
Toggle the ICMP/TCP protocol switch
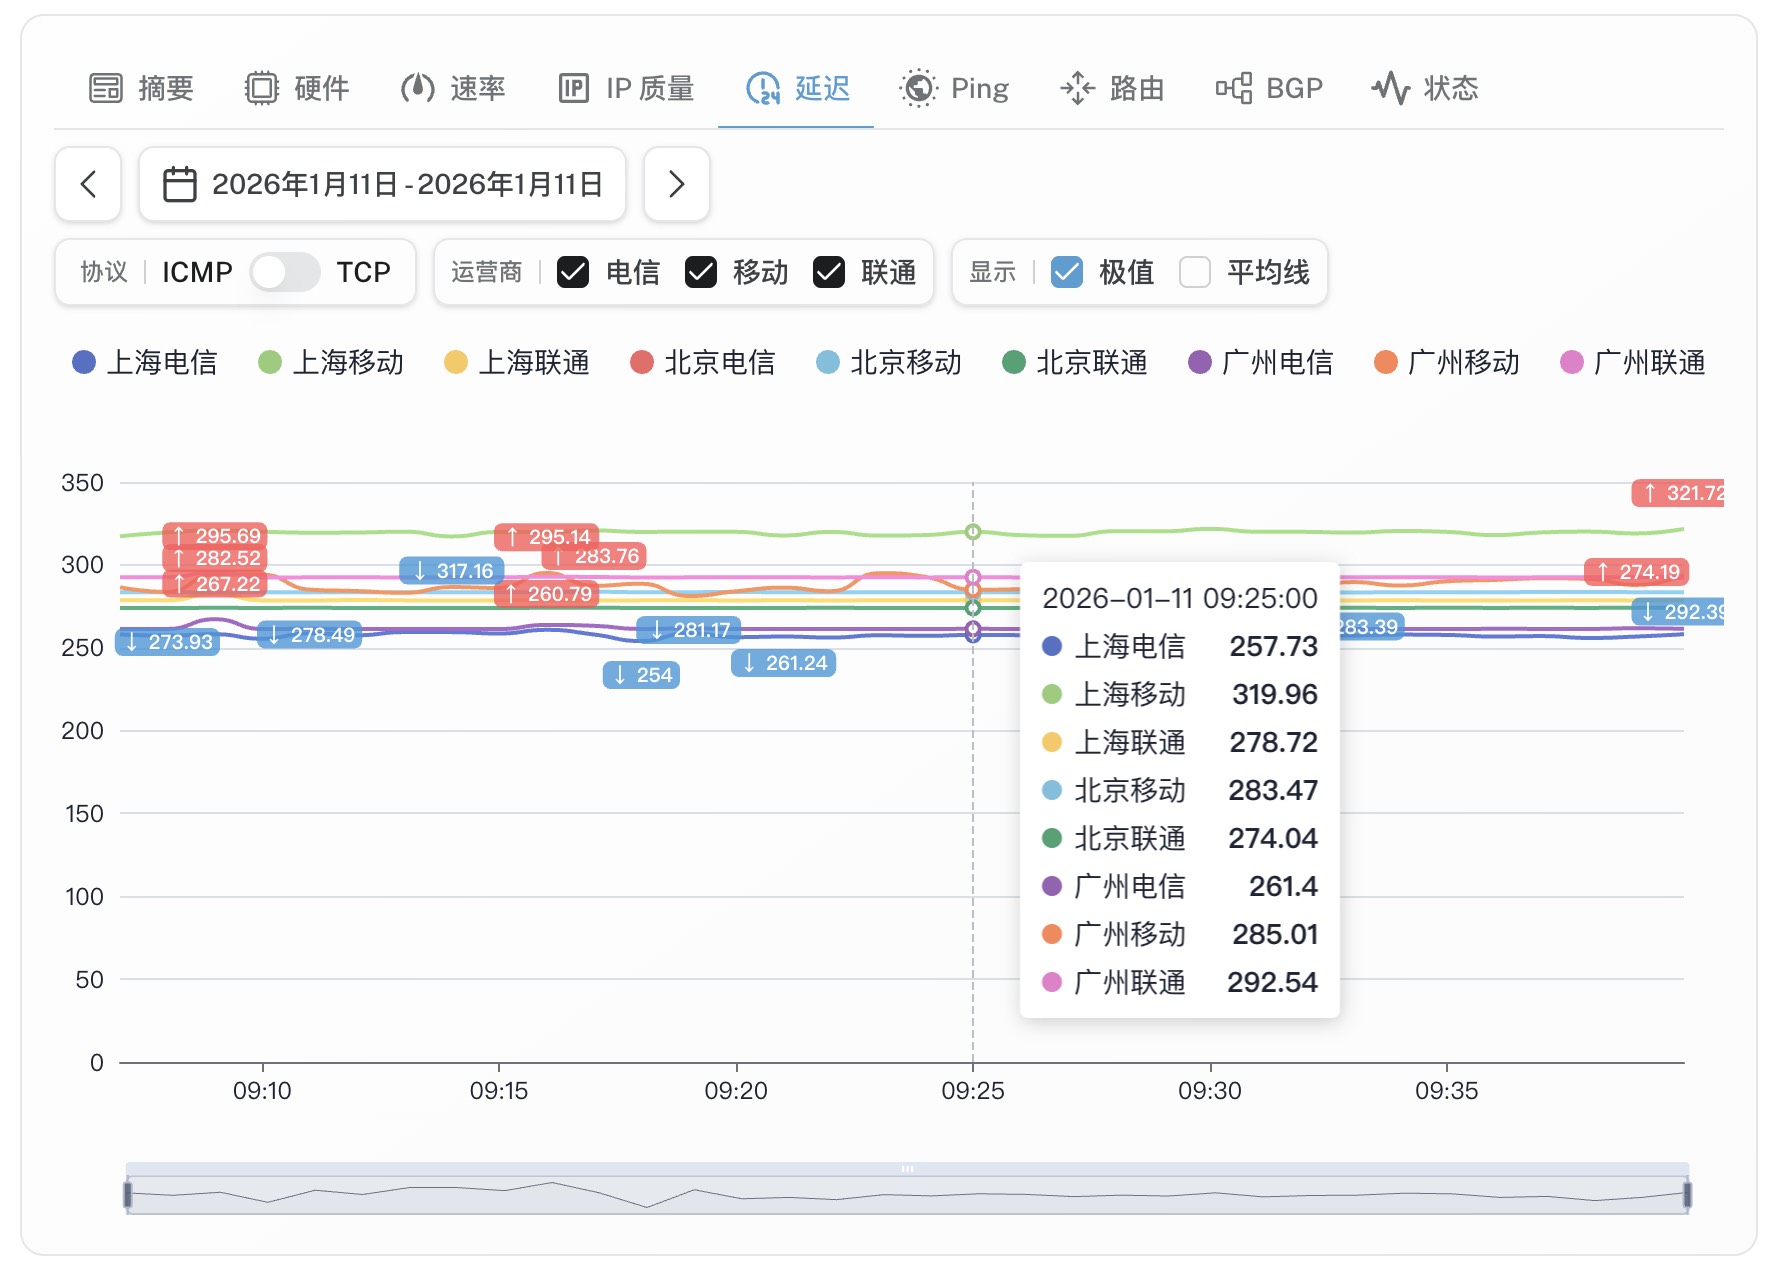click(284, 272)
